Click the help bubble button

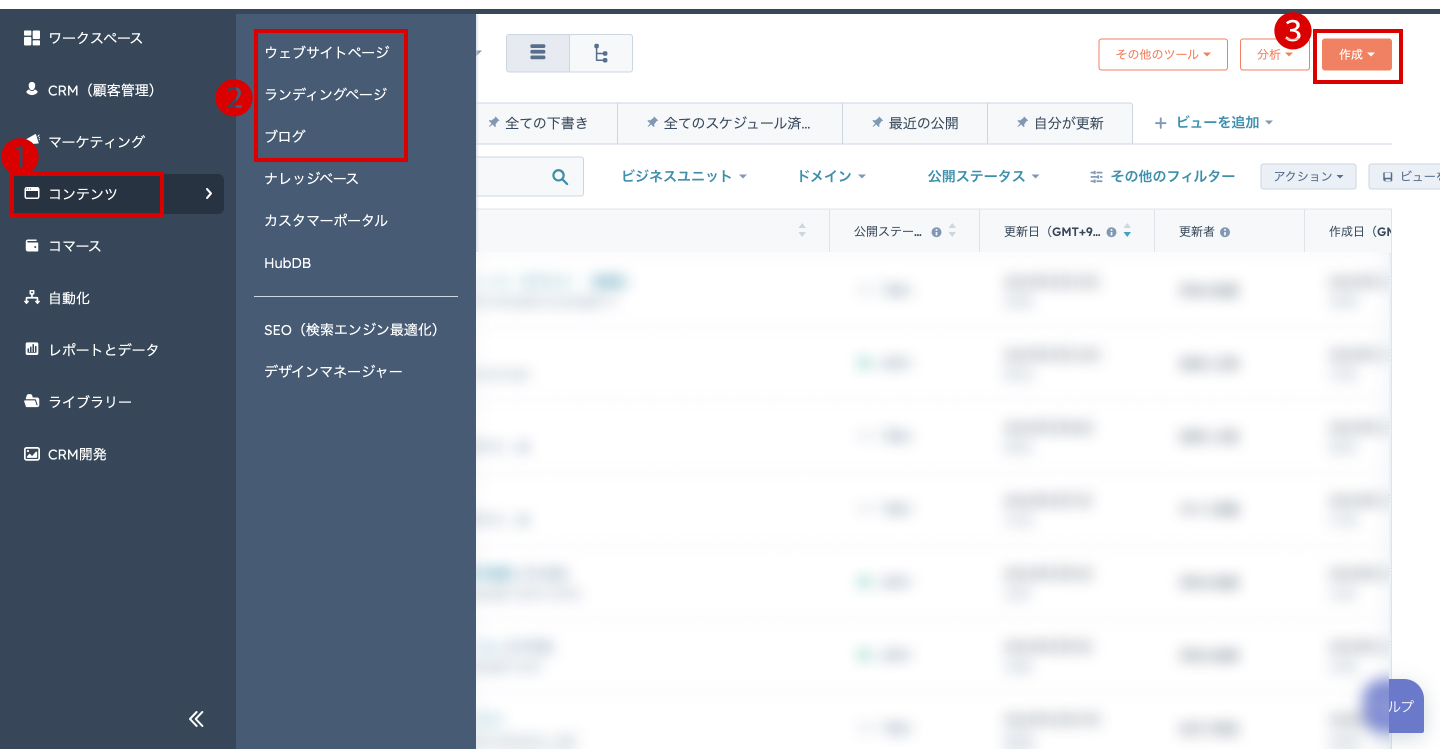1400,706
